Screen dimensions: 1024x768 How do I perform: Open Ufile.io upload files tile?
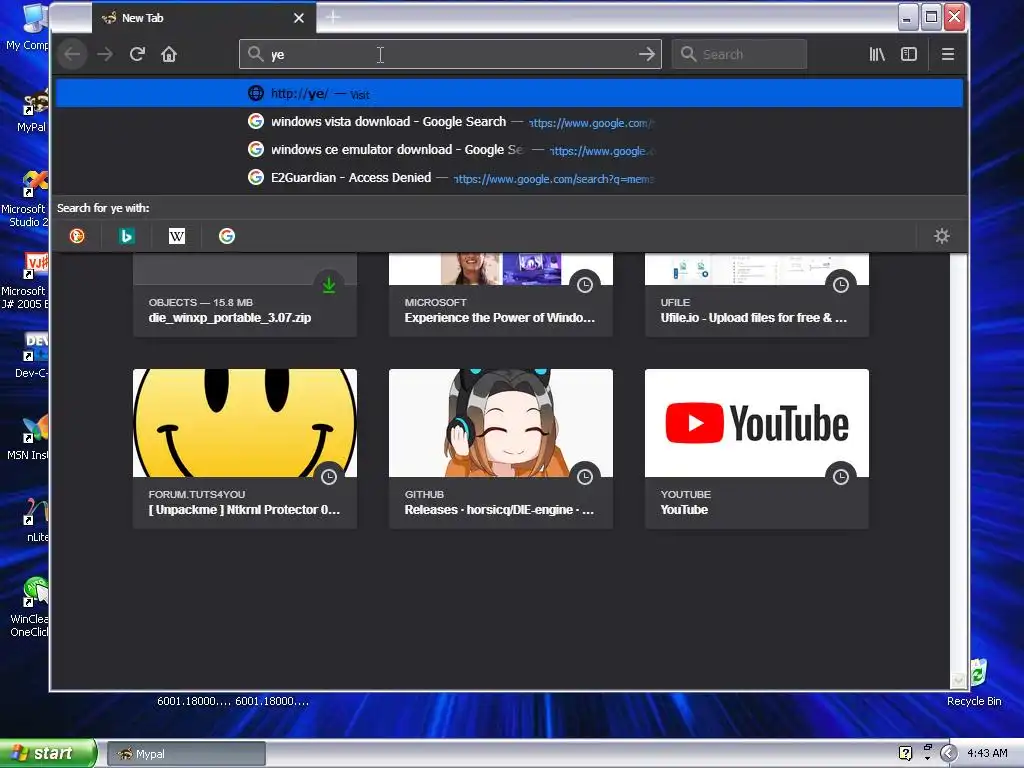coord(757,295)
